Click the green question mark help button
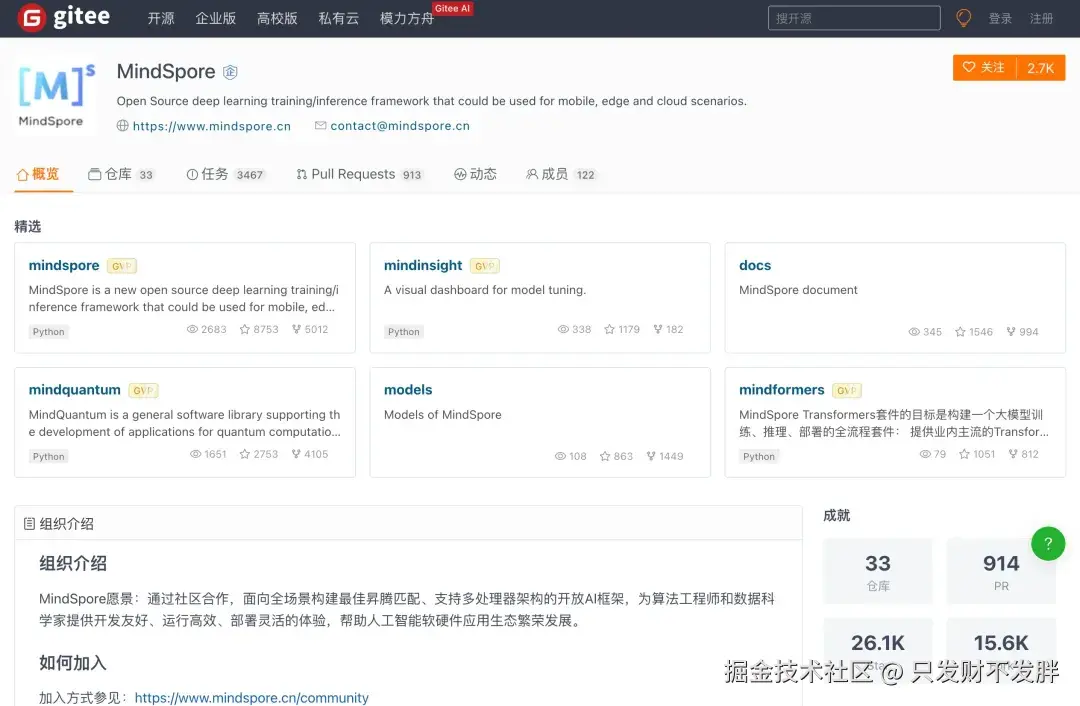 [1048, 544]
